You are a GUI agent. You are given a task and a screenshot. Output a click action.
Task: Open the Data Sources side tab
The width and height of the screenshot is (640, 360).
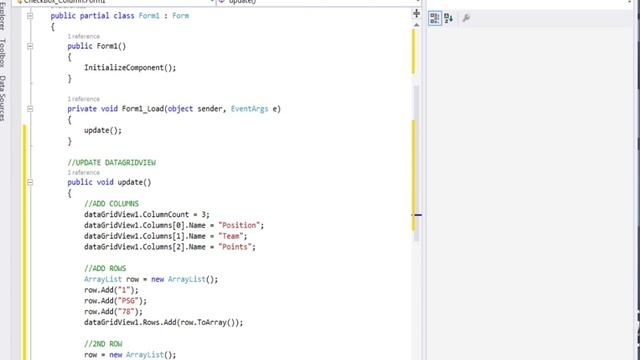point(3,98)
